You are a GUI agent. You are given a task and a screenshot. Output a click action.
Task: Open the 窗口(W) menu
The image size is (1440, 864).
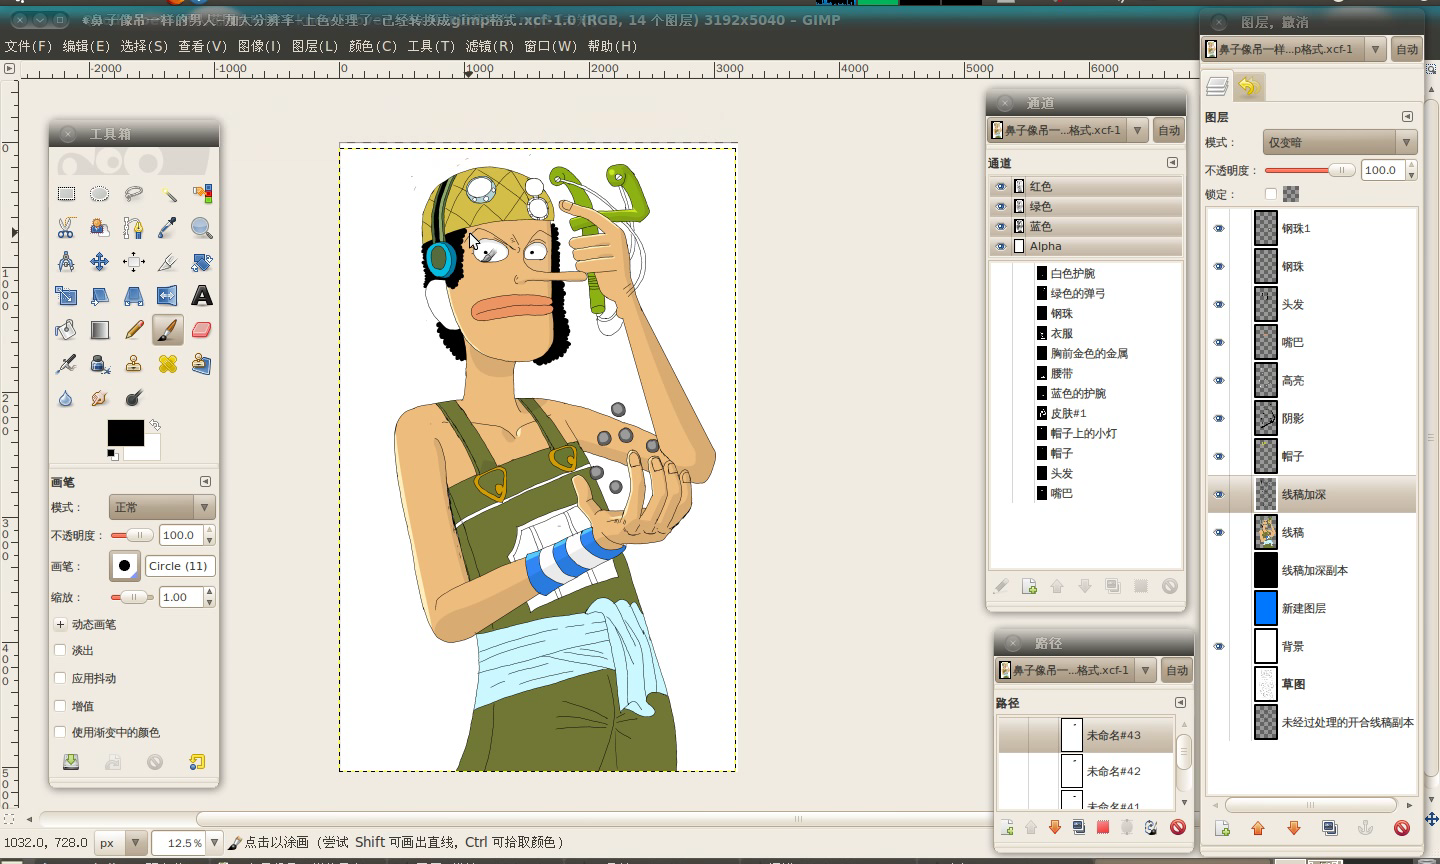(550, 46)
